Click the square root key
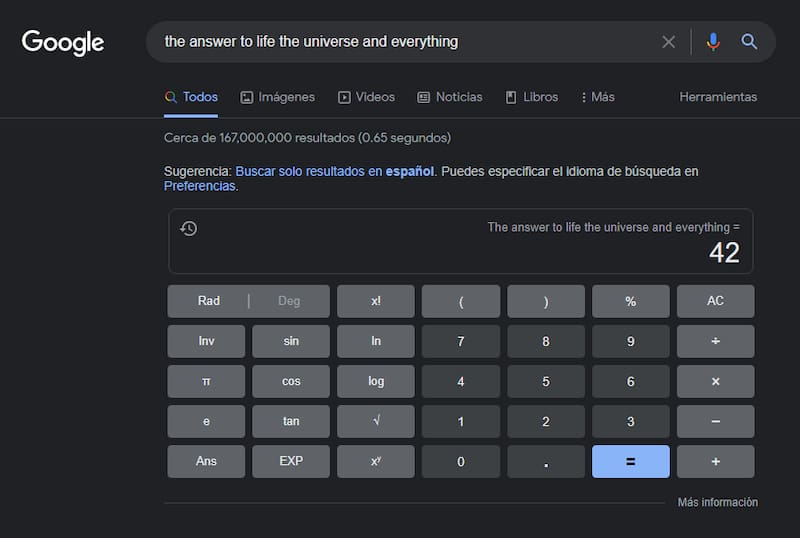Image resolution: width=800 pixels, height=538 pixels. pyautogui.click(x=376, y=422)
